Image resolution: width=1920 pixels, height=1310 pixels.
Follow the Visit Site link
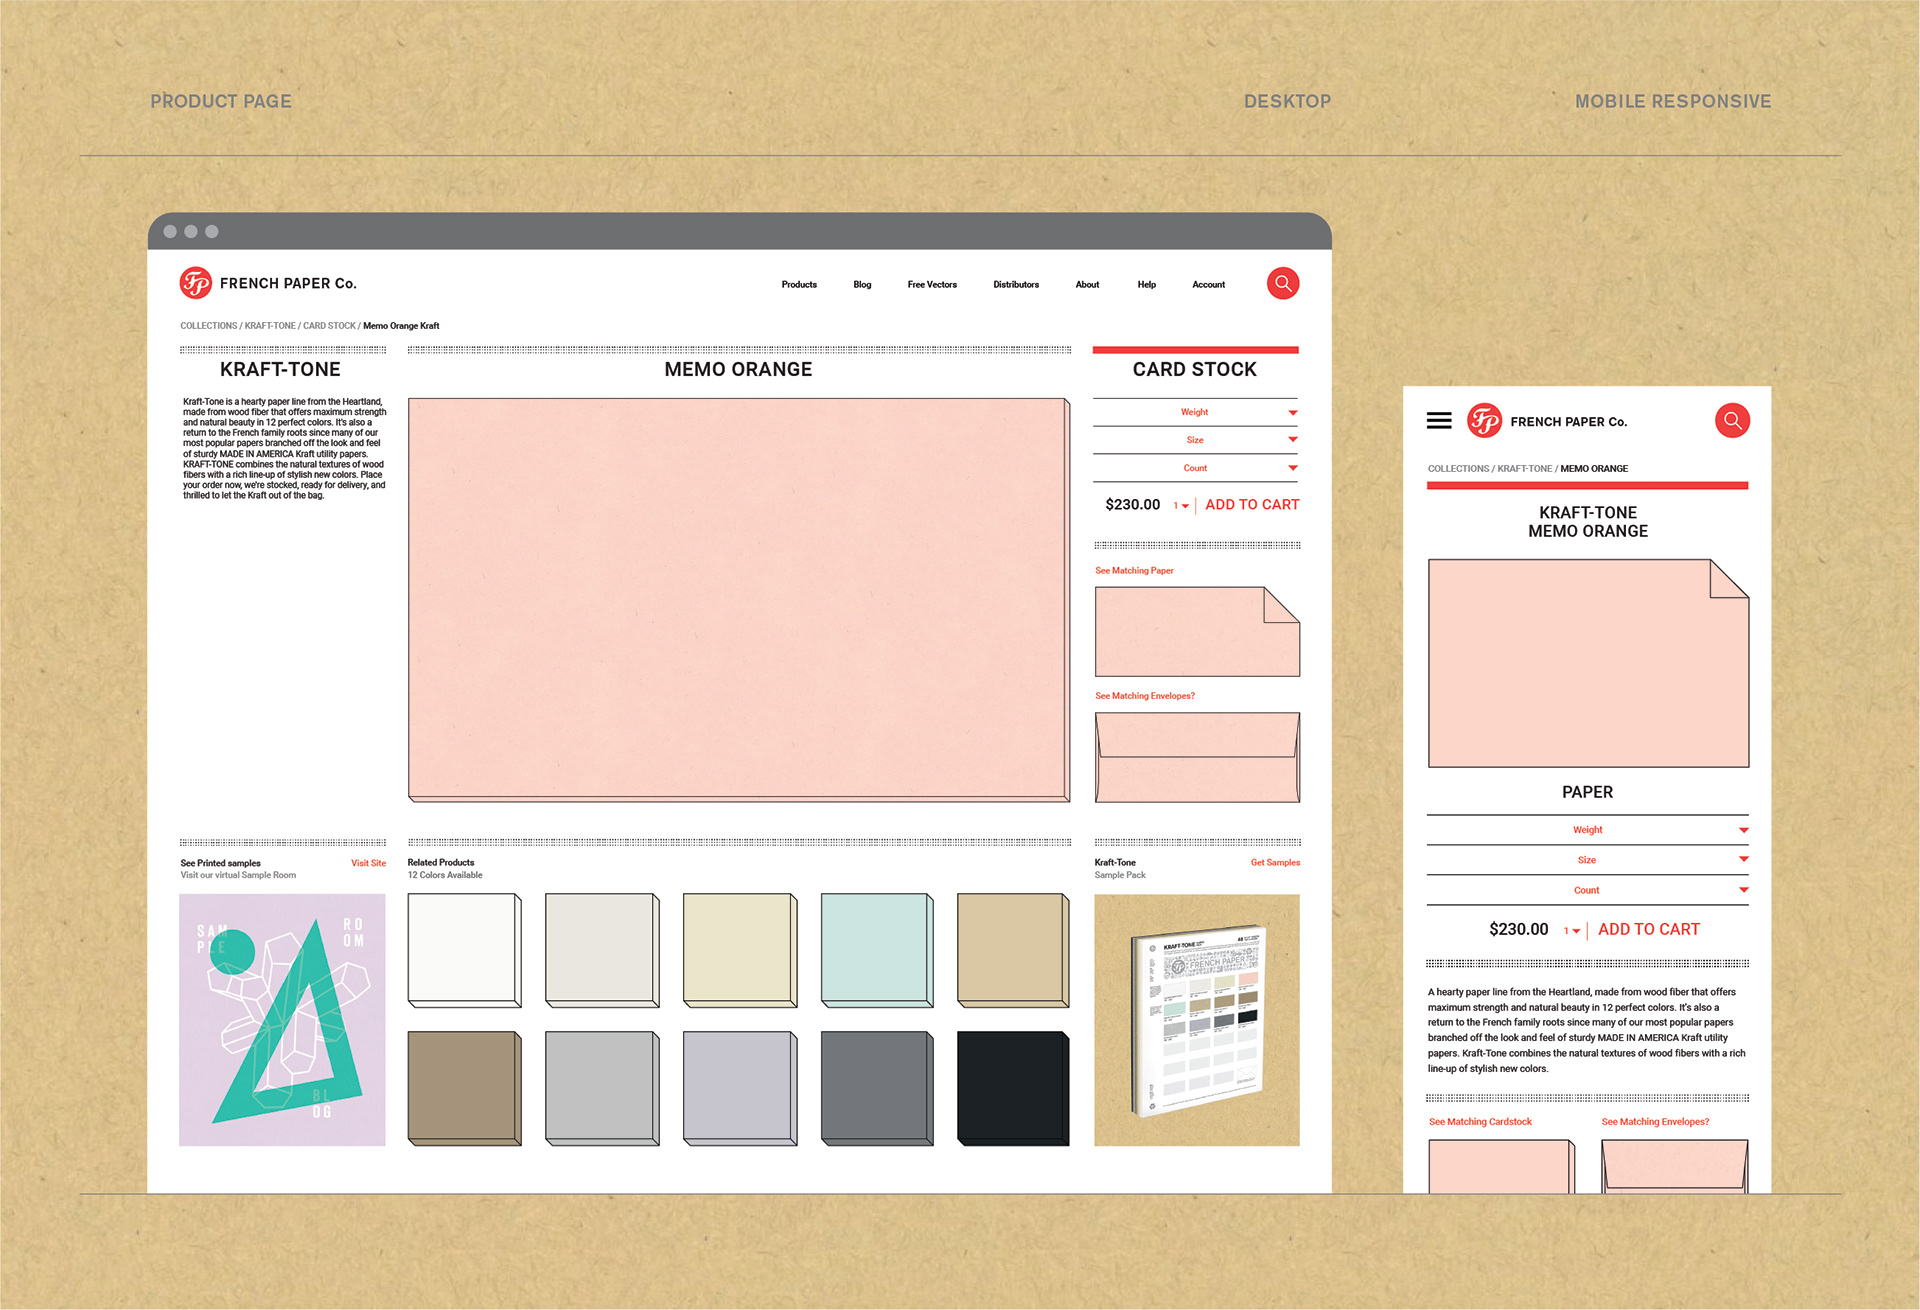click(x=368, y=863)
